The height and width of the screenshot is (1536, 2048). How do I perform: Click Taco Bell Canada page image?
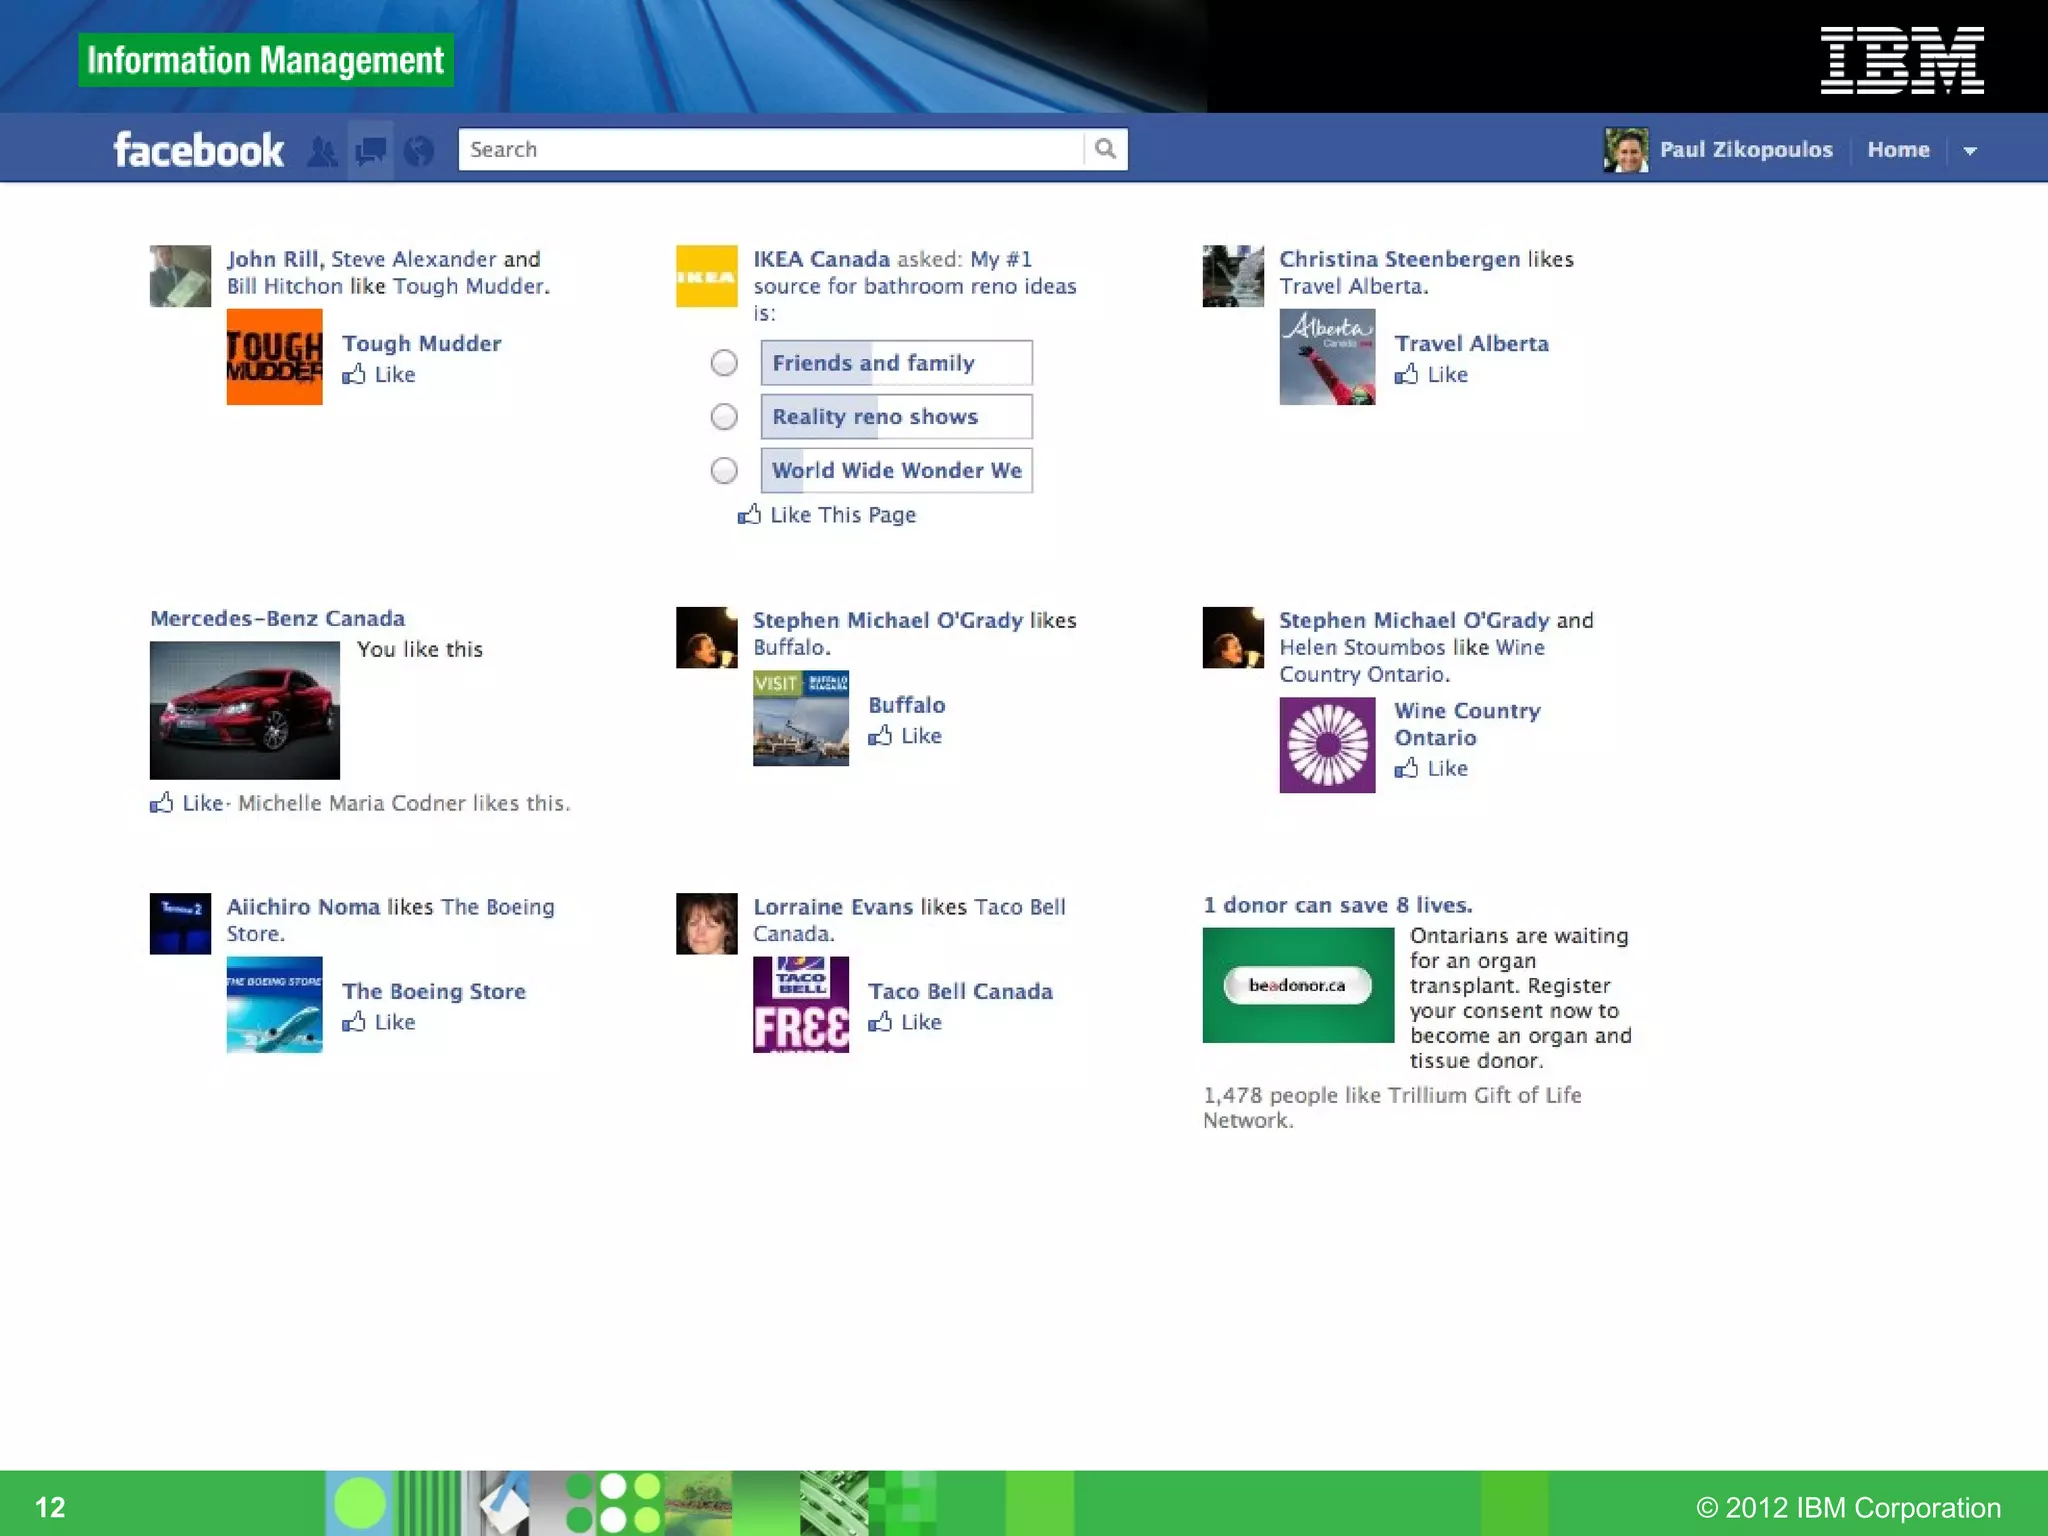point(800,1004)
